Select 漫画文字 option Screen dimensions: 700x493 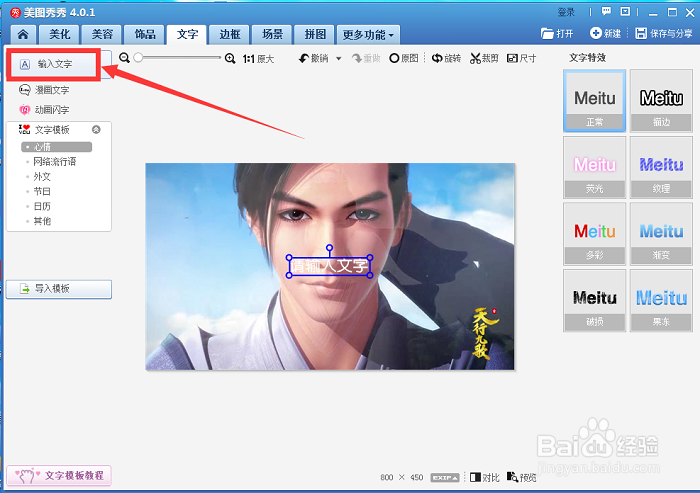[44, 90]
